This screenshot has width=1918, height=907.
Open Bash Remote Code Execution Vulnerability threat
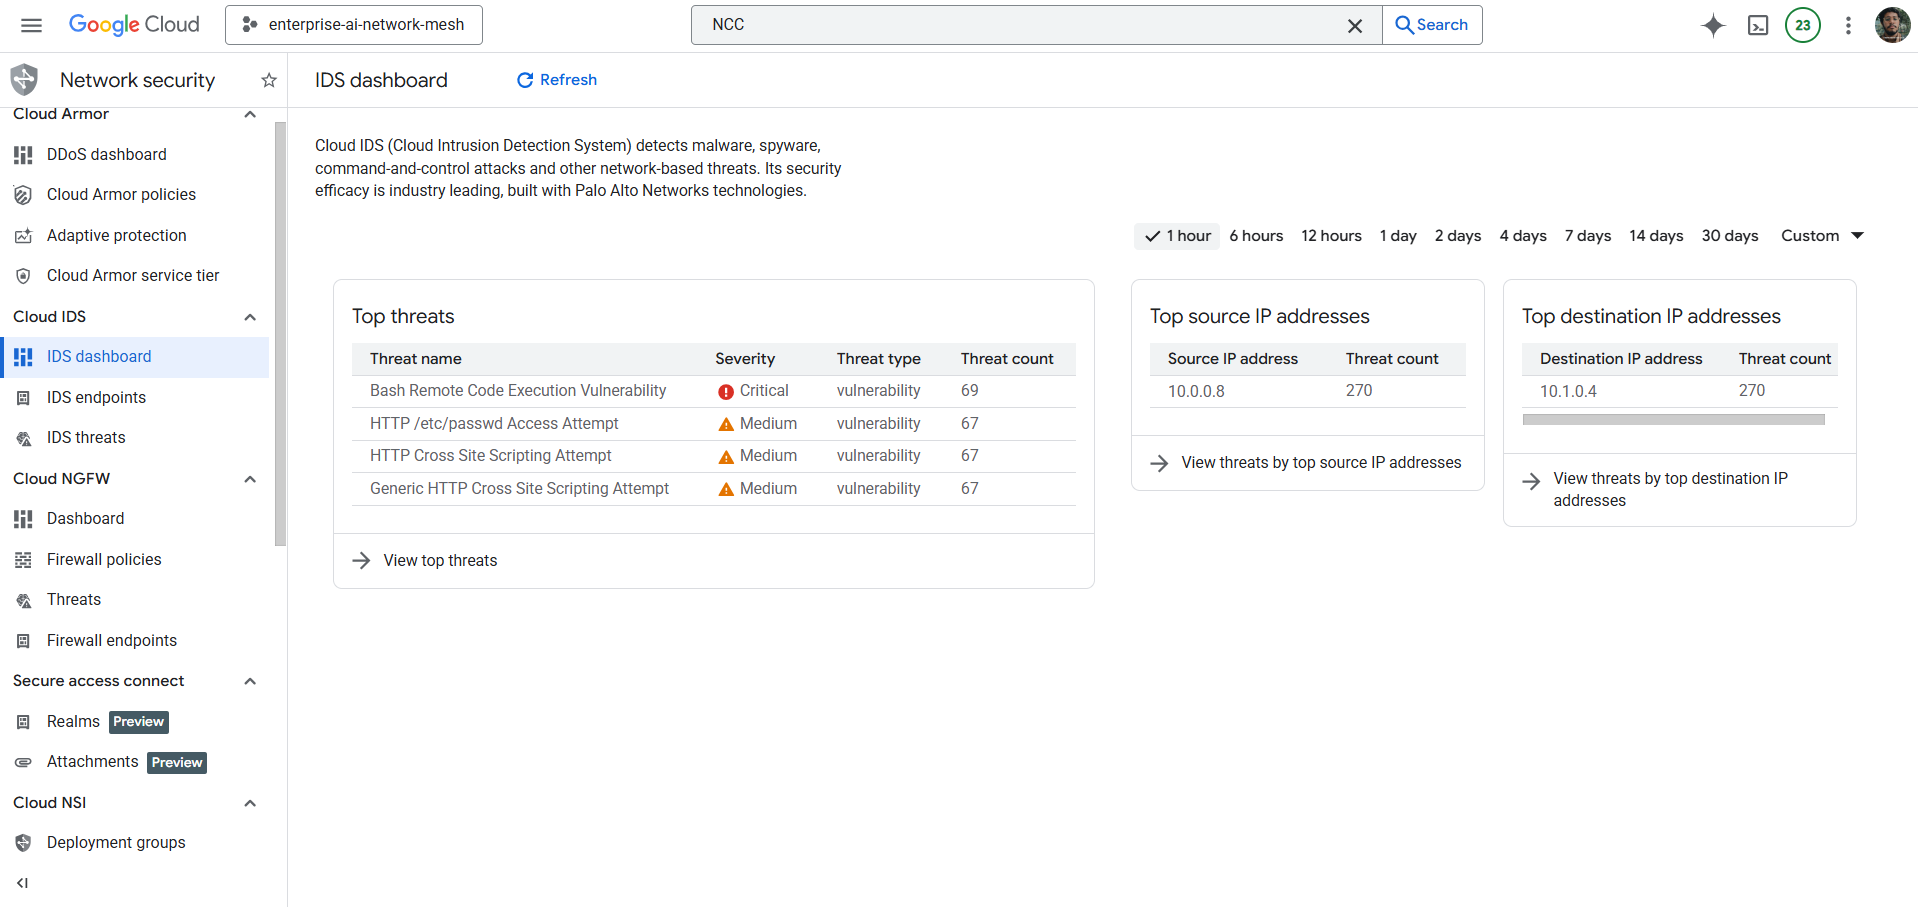pyautogui.click(x=518, y=391)
